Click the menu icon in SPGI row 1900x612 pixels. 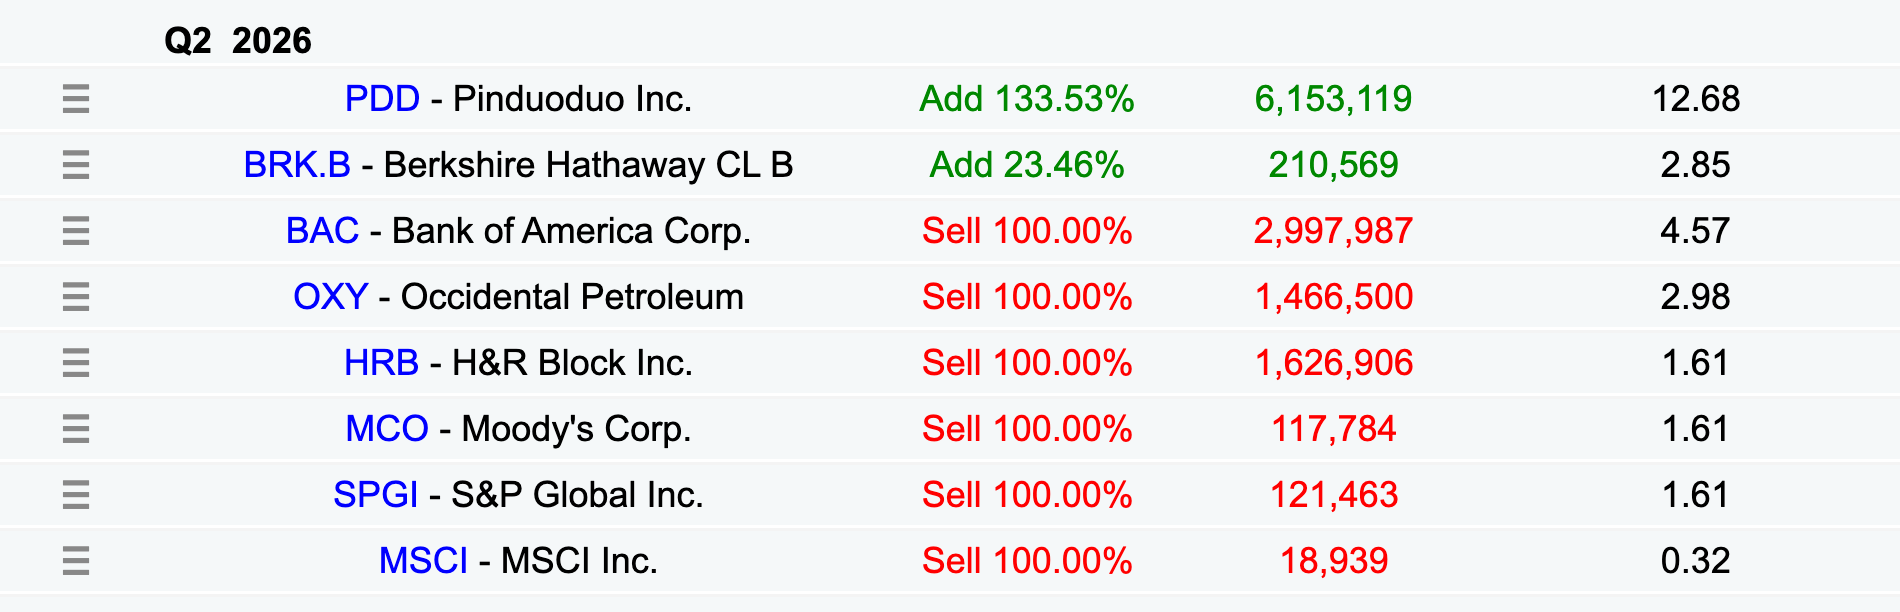click(x=76, y=495)
